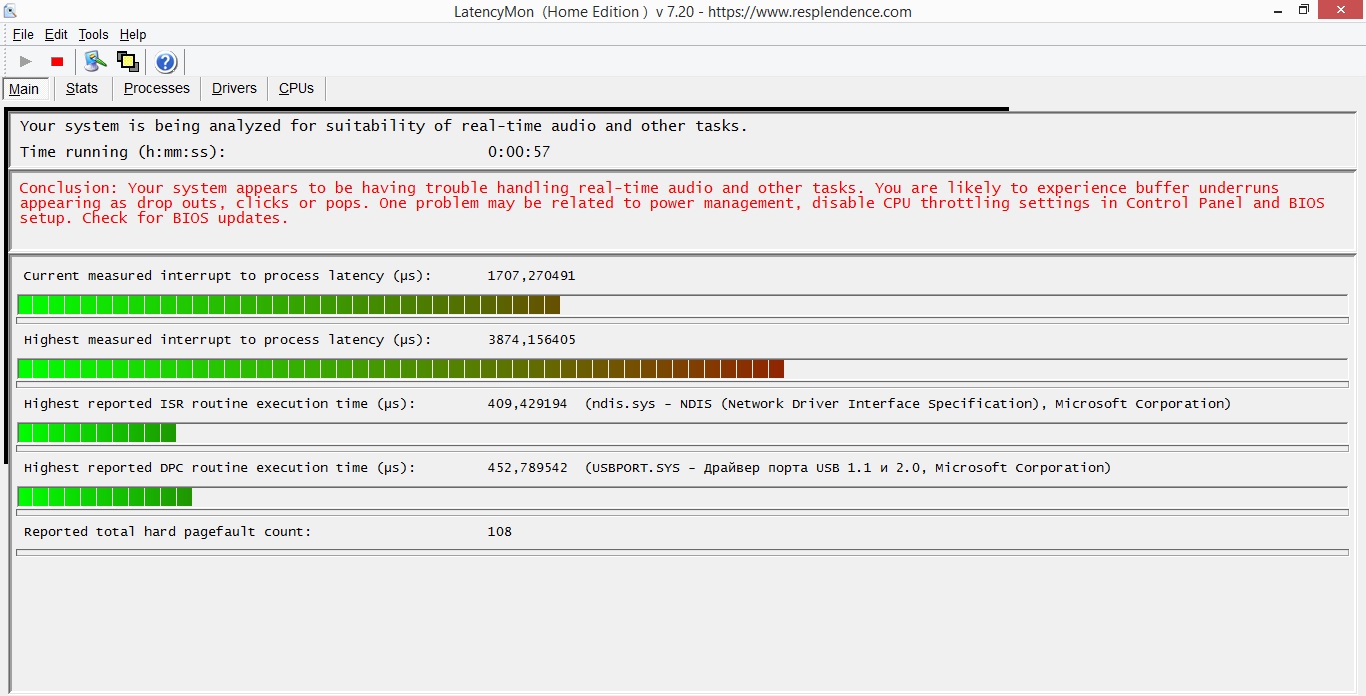Restore down the LatencyMon window
The width and height of the screenshot is (1366, 696).
click(x=1304, y=11)
